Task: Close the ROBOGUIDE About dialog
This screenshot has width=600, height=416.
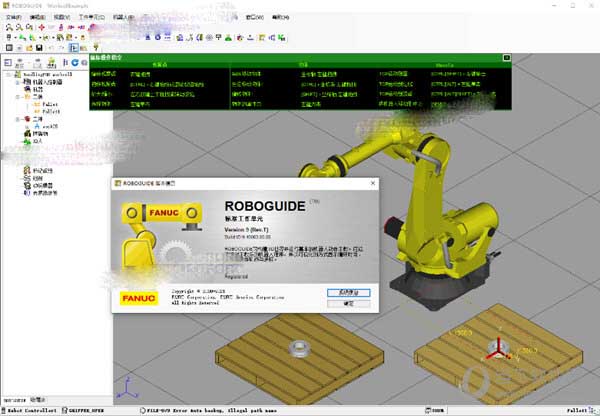Action: pyautogui.click(x=373, y=183)
